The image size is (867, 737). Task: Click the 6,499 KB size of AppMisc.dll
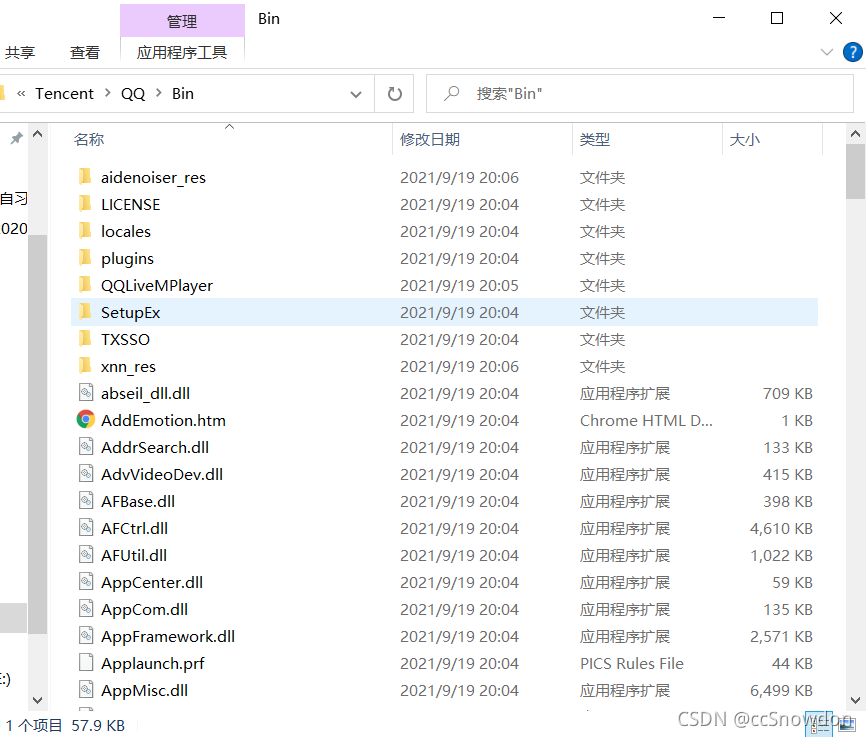click(781, 691)
